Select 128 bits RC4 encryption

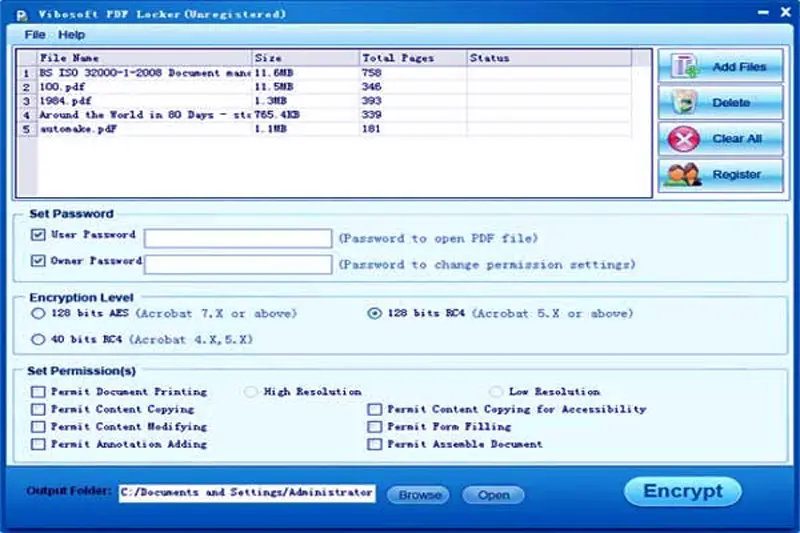[374, 313]
